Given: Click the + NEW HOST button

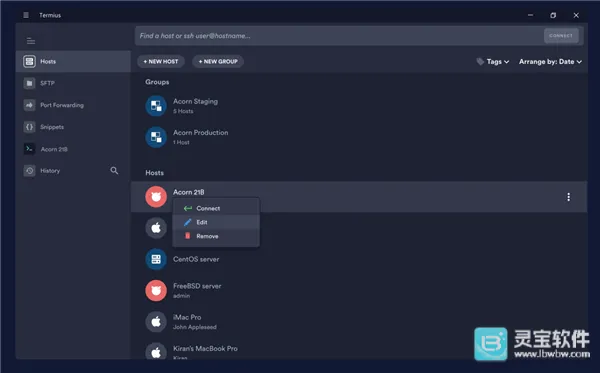Looking at the screenshot, I should pyautogui.click(x=161, y=61).
